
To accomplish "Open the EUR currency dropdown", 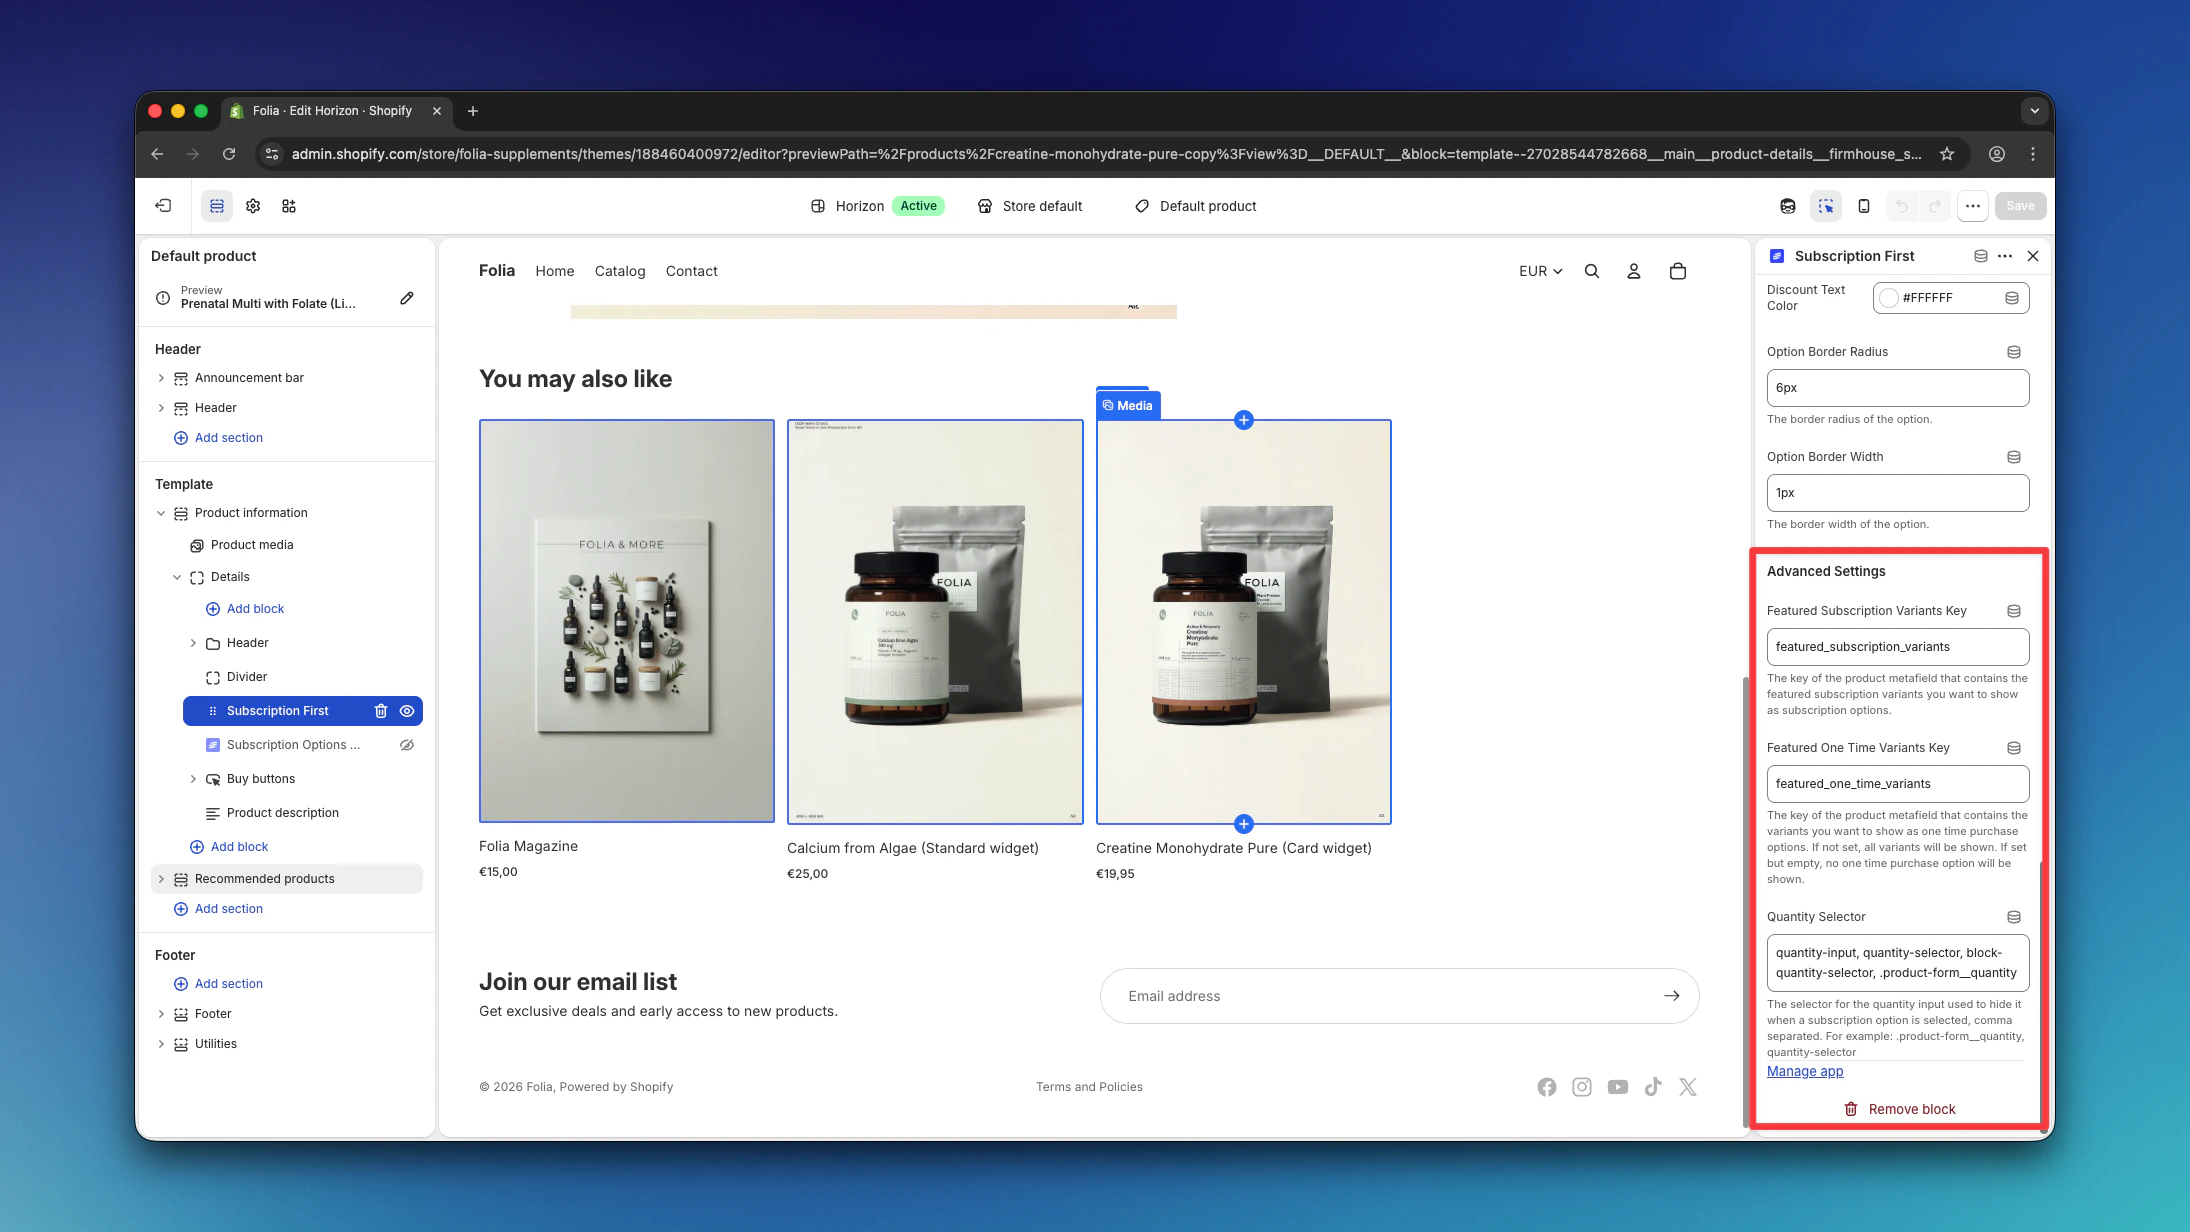I will (x=1540, y=271).
